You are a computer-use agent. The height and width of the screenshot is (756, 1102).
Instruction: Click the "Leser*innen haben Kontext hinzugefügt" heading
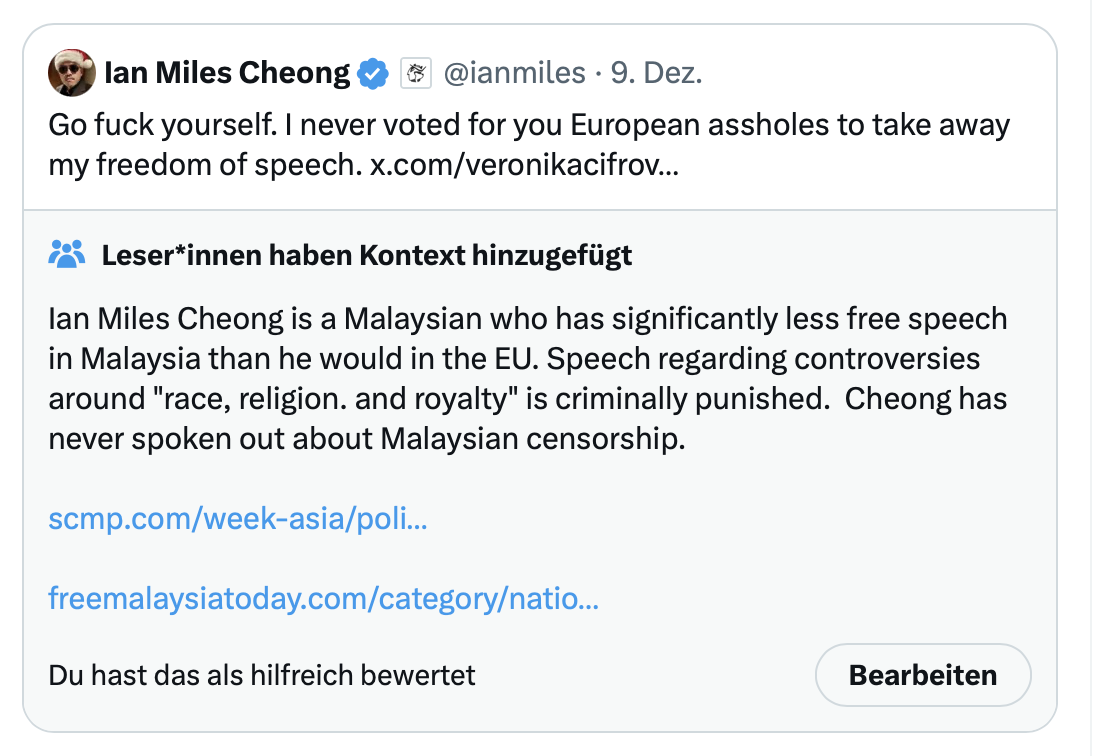(x=367, y=255)
